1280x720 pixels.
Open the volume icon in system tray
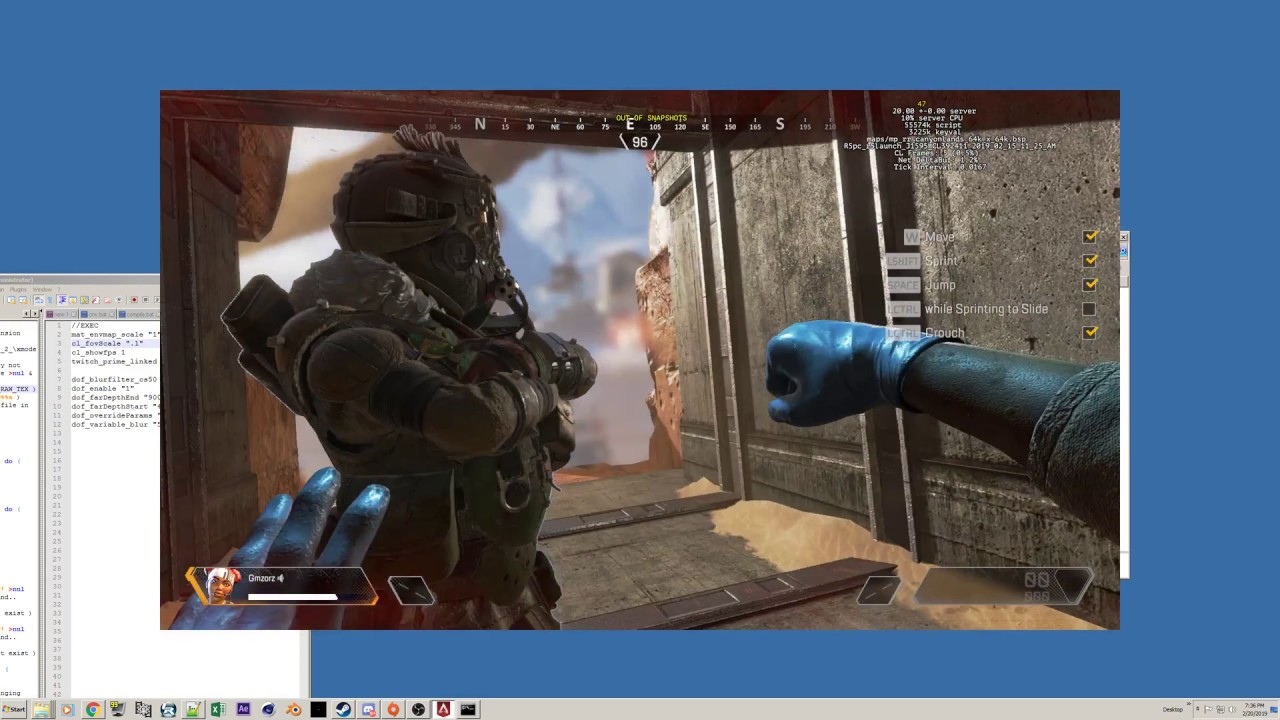click(x=1232, y=709)
